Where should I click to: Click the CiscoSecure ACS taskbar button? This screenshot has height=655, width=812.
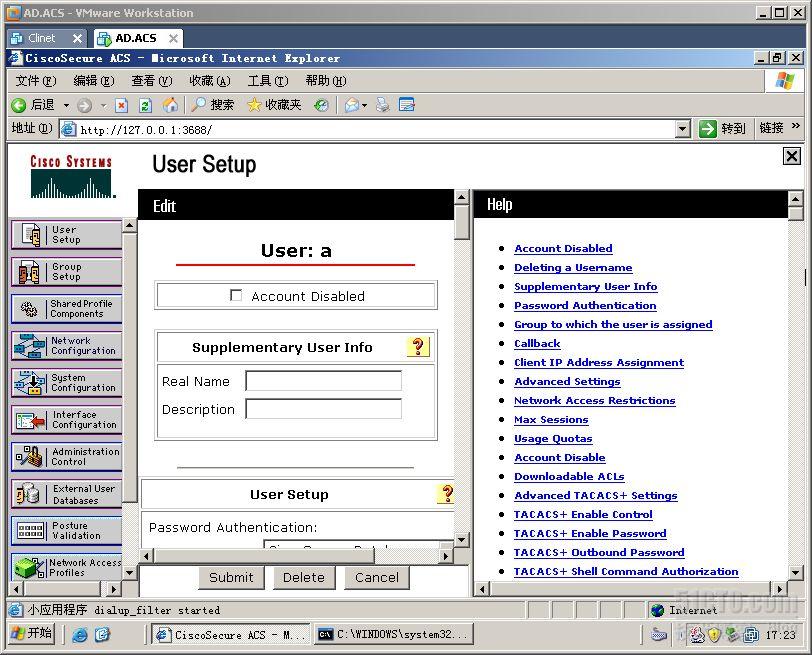click(230, 634)
